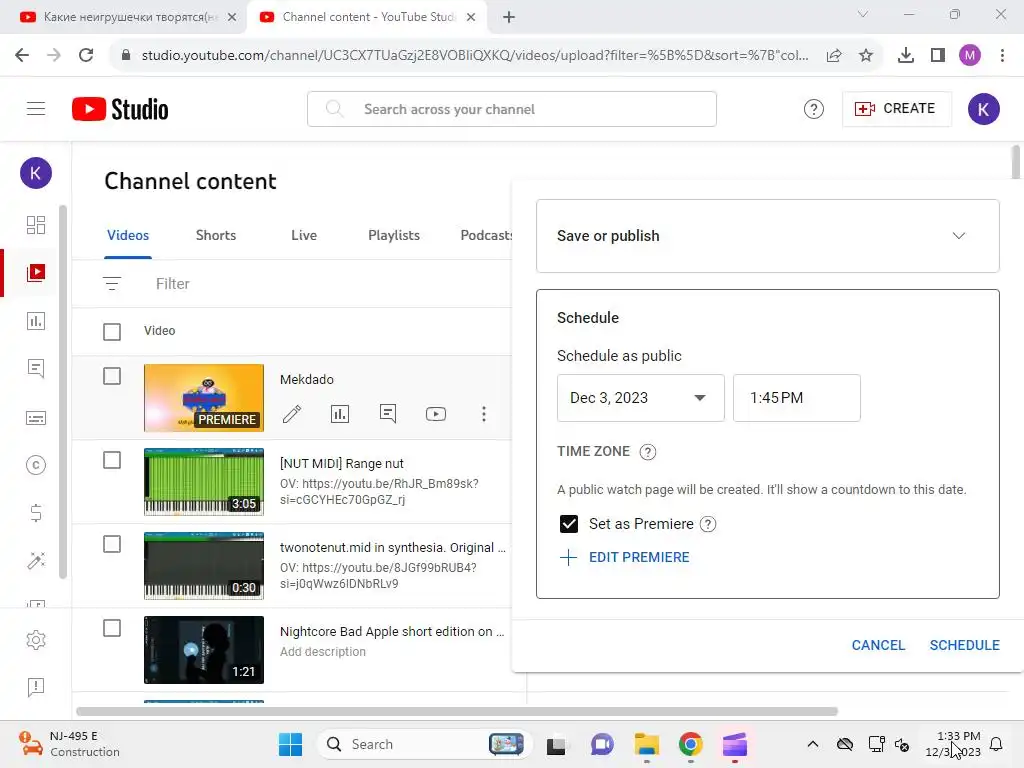The image size is (1024, 768).
Task: Expand Save or publish section
Action: coord(767,236)
